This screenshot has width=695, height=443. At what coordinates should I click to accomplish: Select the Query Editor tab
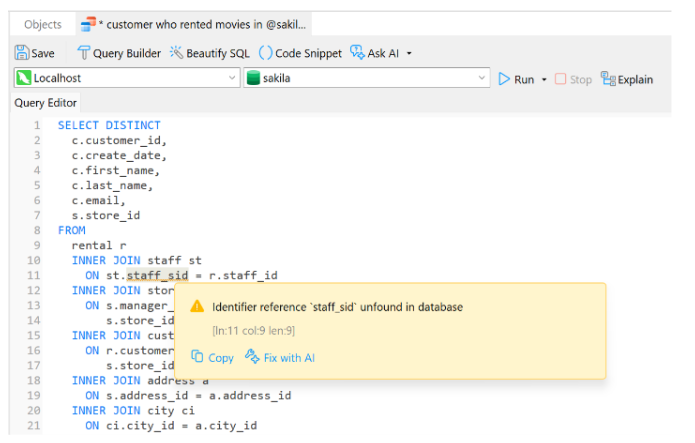coord(45,103)
